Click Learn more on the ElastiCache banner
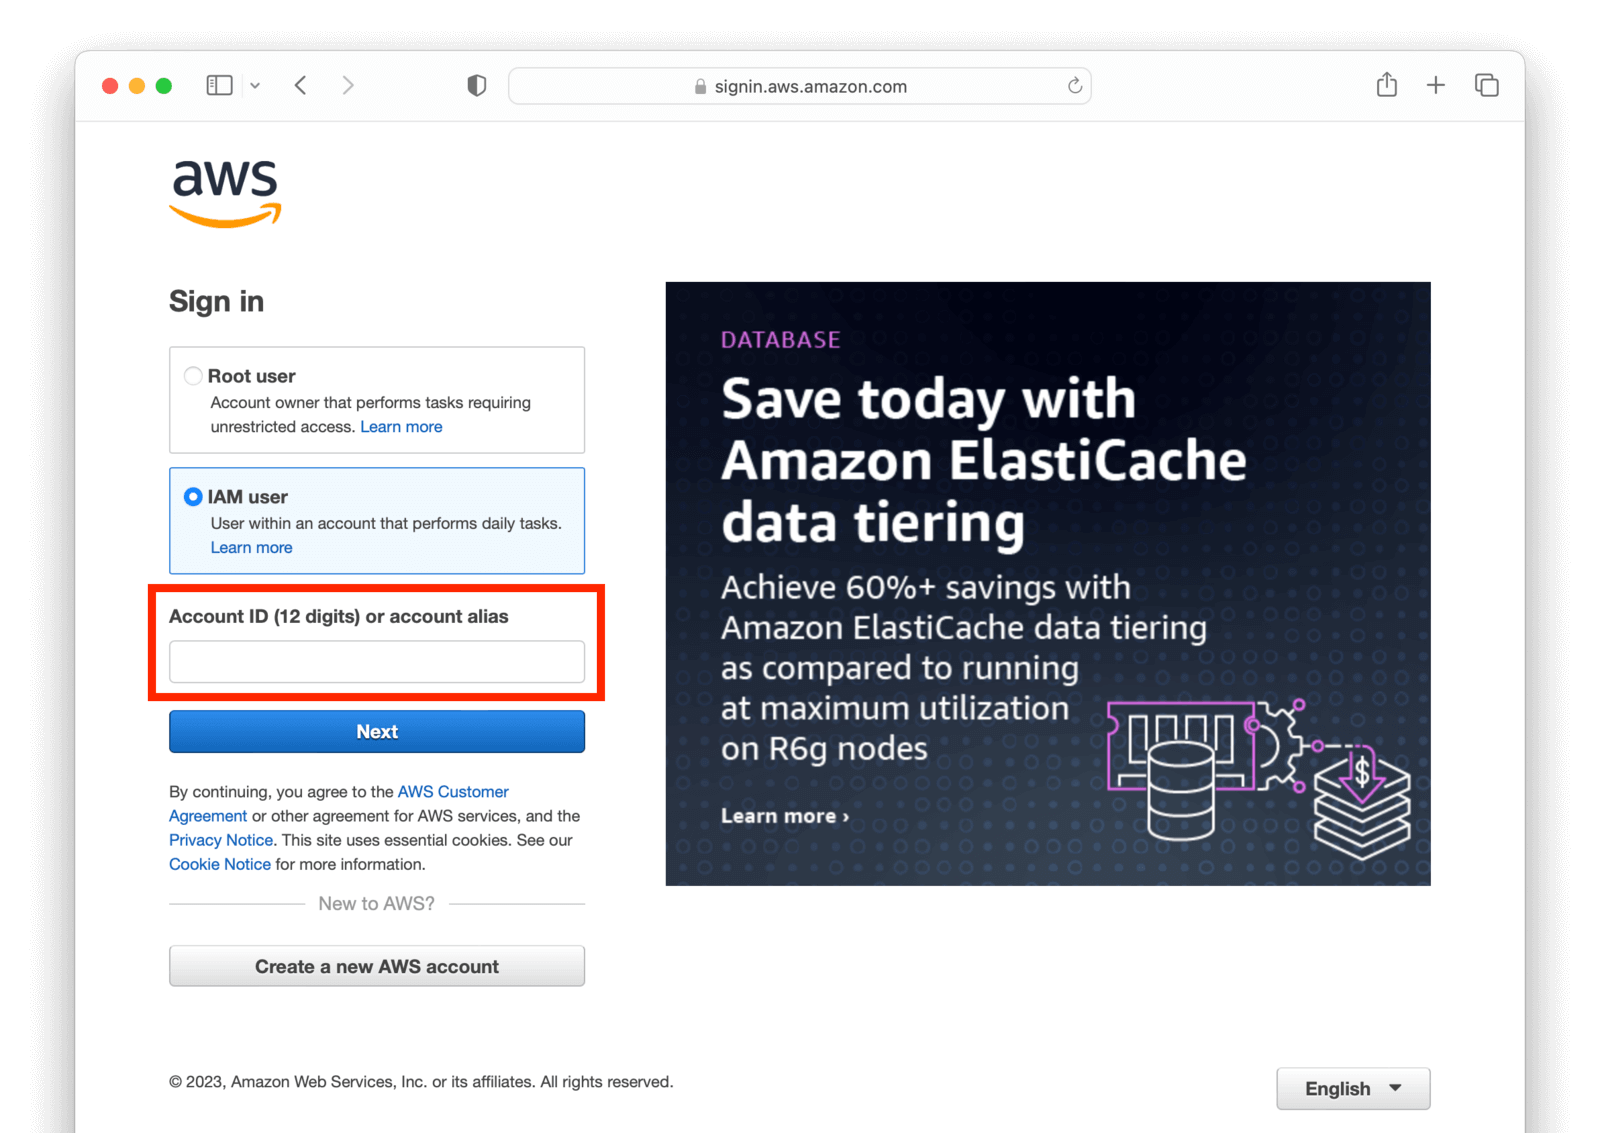 (x=784, y=815)
